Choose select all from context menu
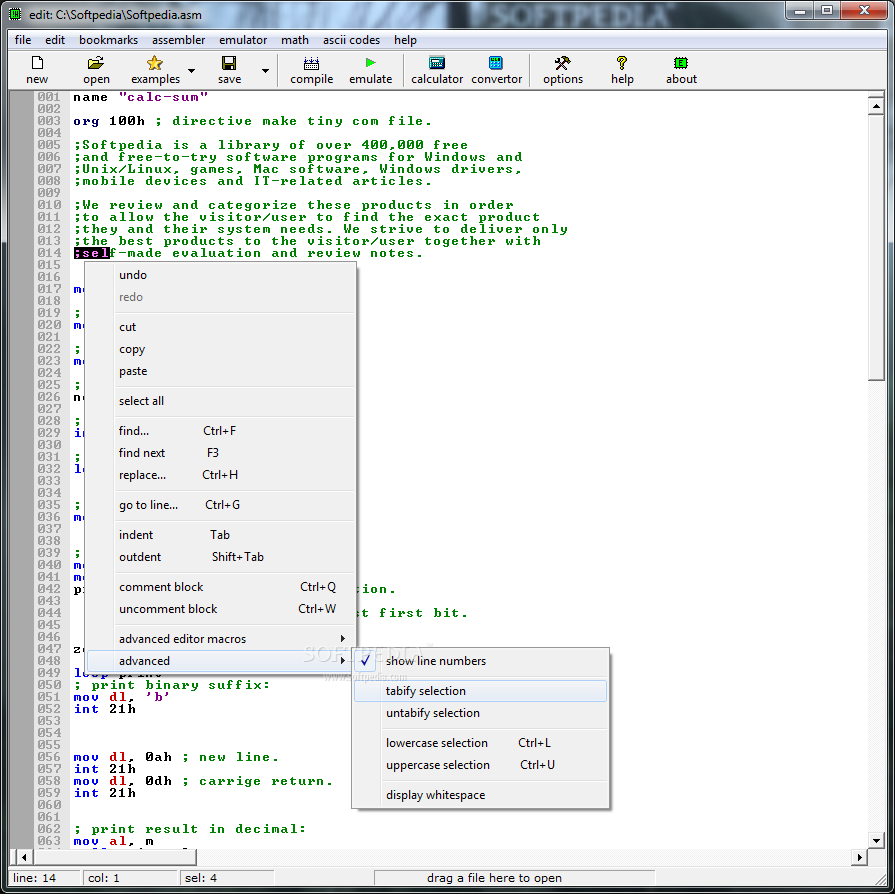This screenshot has height=894, width=895. 221,401
